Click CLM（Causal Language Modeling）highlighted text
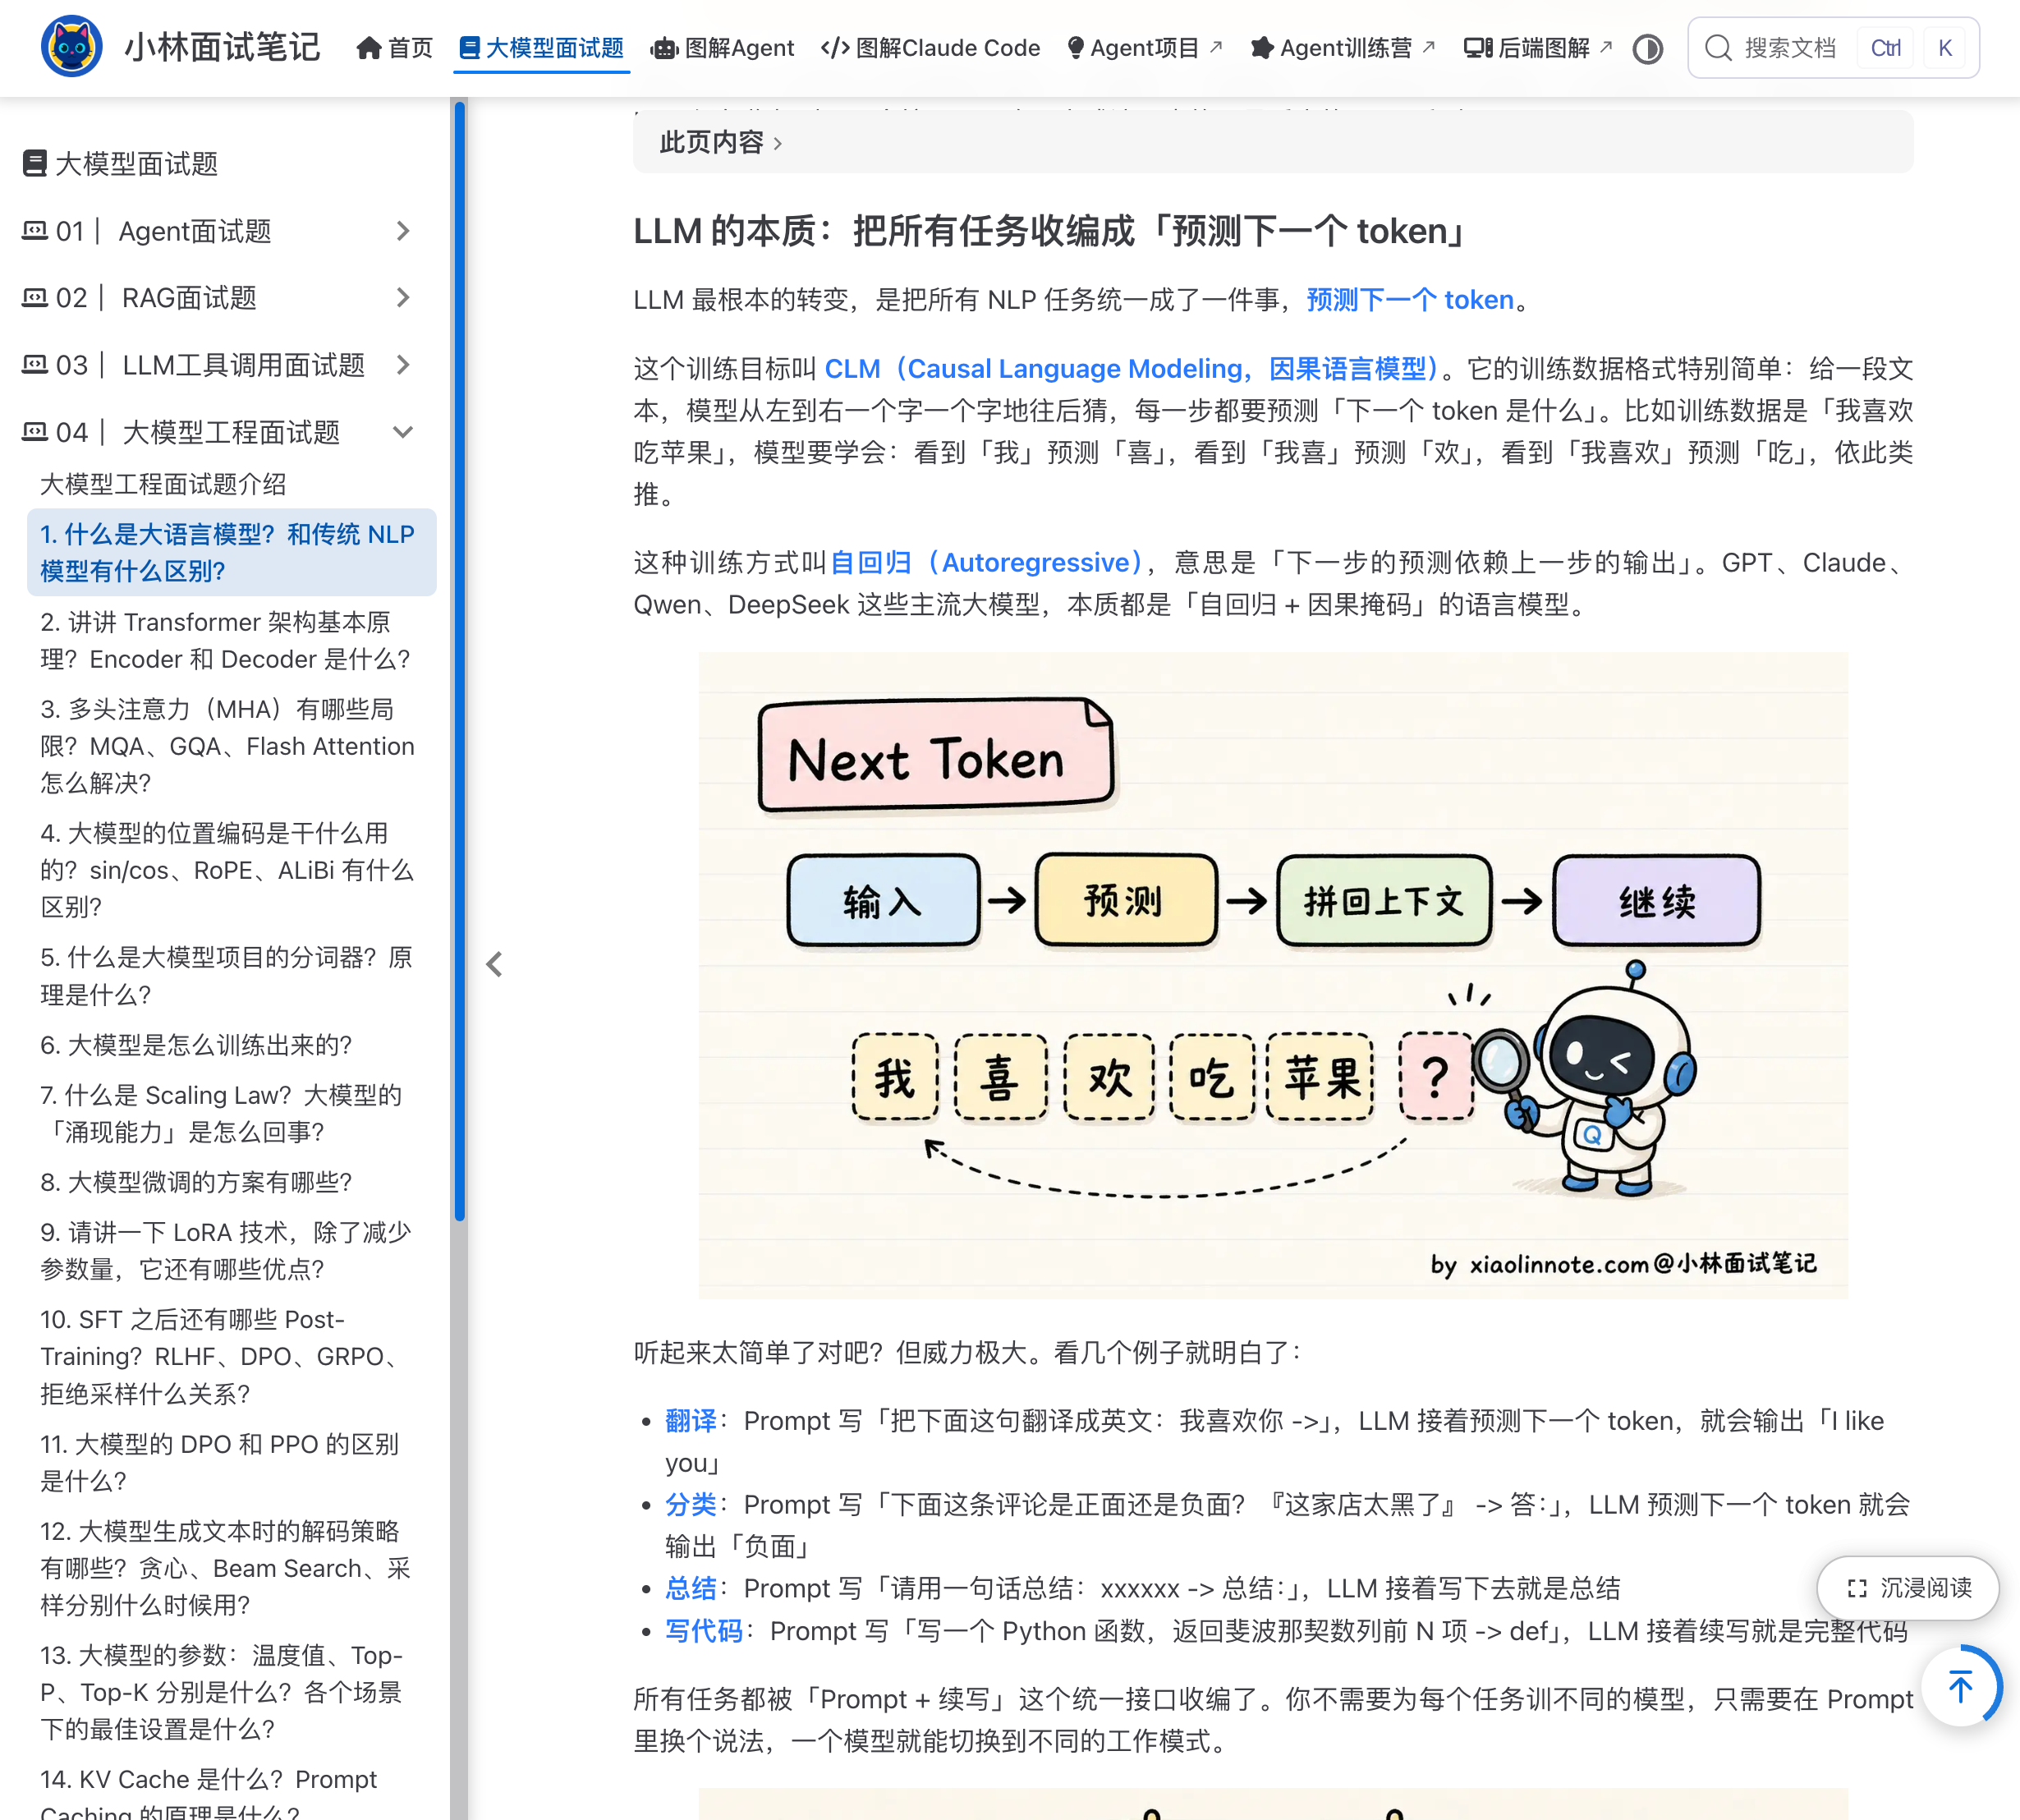The height and width of the screenshot is (1820, 2020). 1132,369
